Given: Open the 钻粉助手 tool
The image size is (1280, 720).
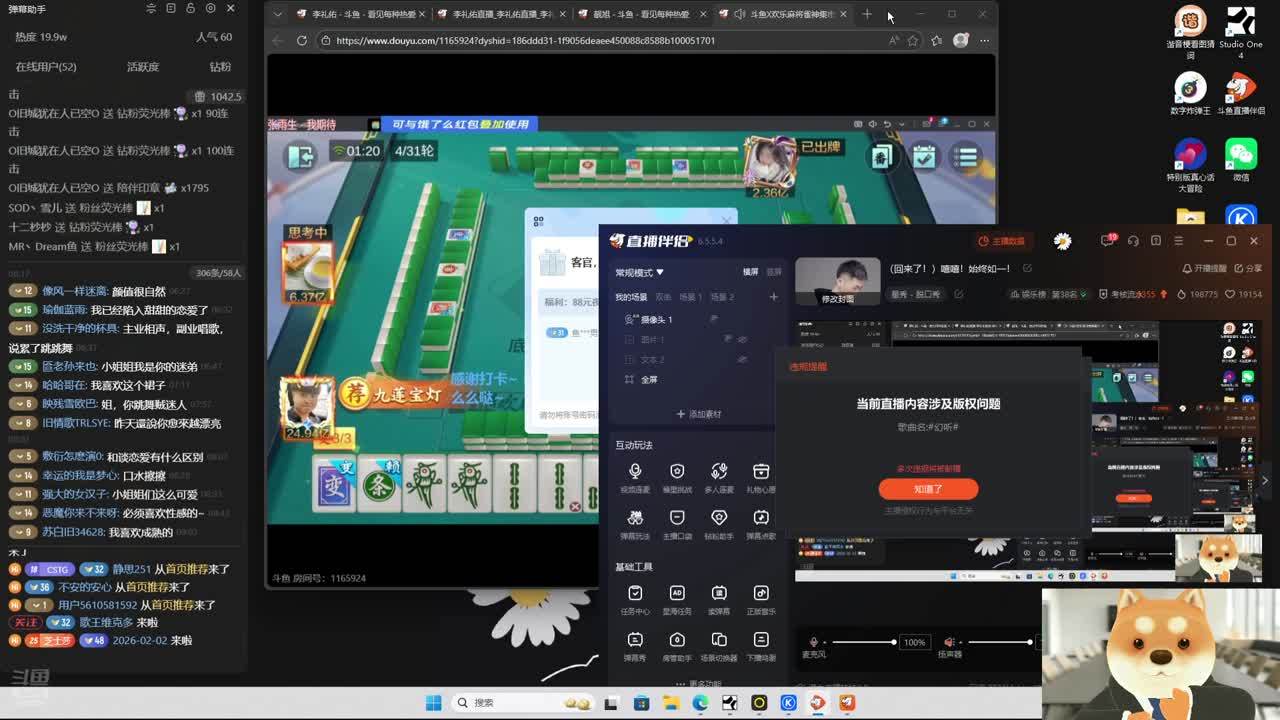Looking at the screenshot, I should click(719, 523).
